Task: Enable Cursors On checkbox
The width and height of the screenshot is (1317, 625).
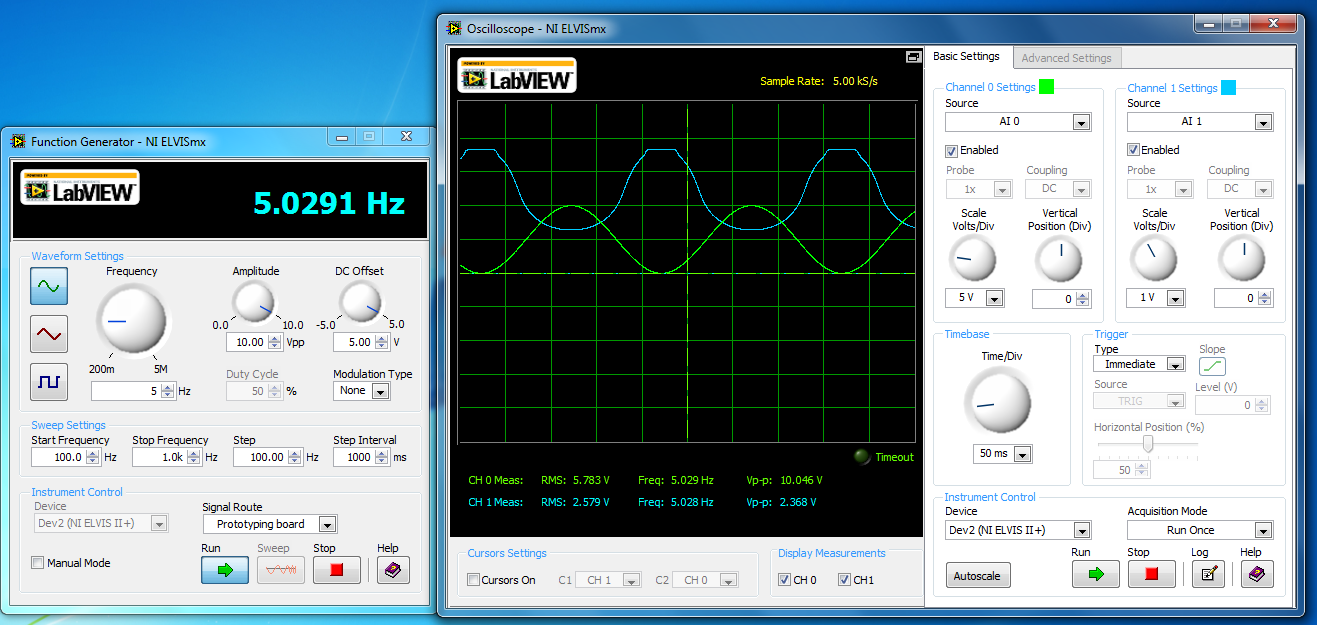Action: coord(474,580)
